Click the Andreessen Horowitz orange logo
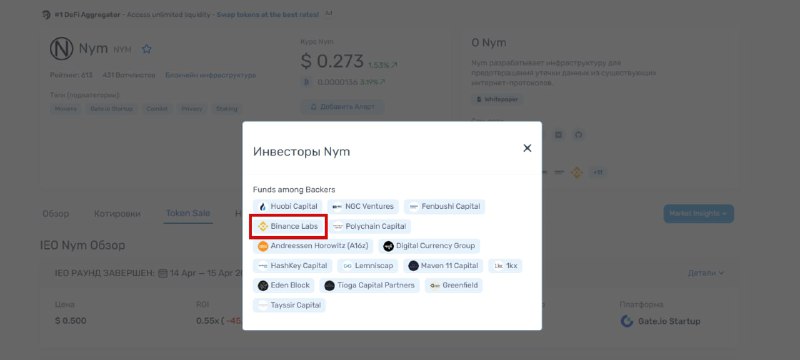Viewport: 800px width, 360px height. 263,246
